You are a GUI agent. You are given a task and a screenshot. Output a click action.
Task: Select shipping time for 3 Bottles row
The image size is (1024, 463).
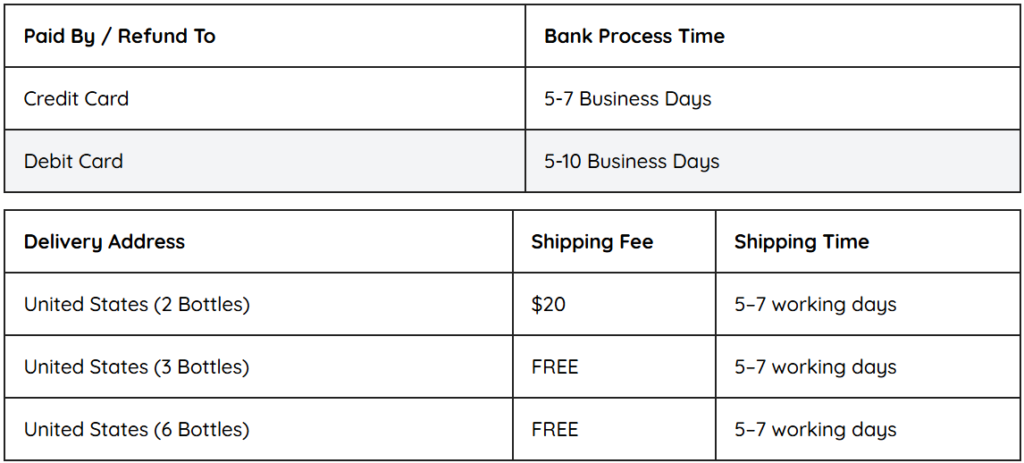tap(868, 367)
